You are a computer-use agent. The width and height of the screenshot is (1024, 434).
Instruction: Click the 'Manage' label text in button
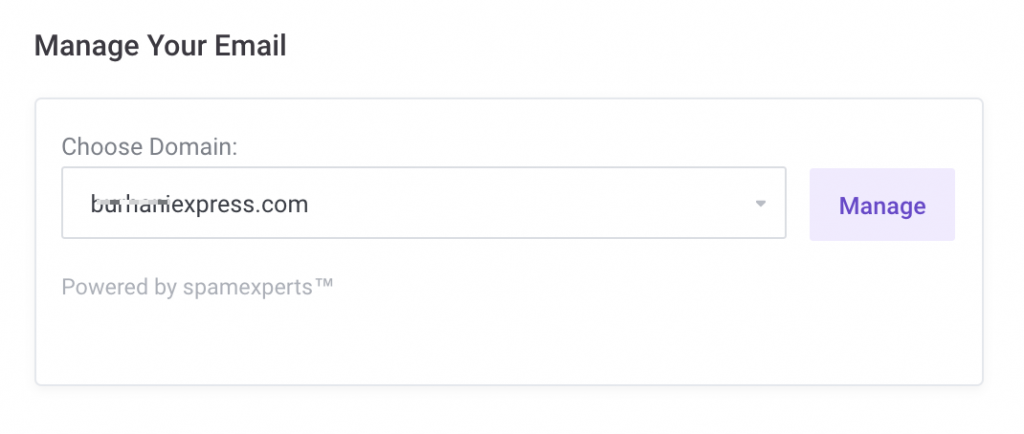[x=881, y=206]
